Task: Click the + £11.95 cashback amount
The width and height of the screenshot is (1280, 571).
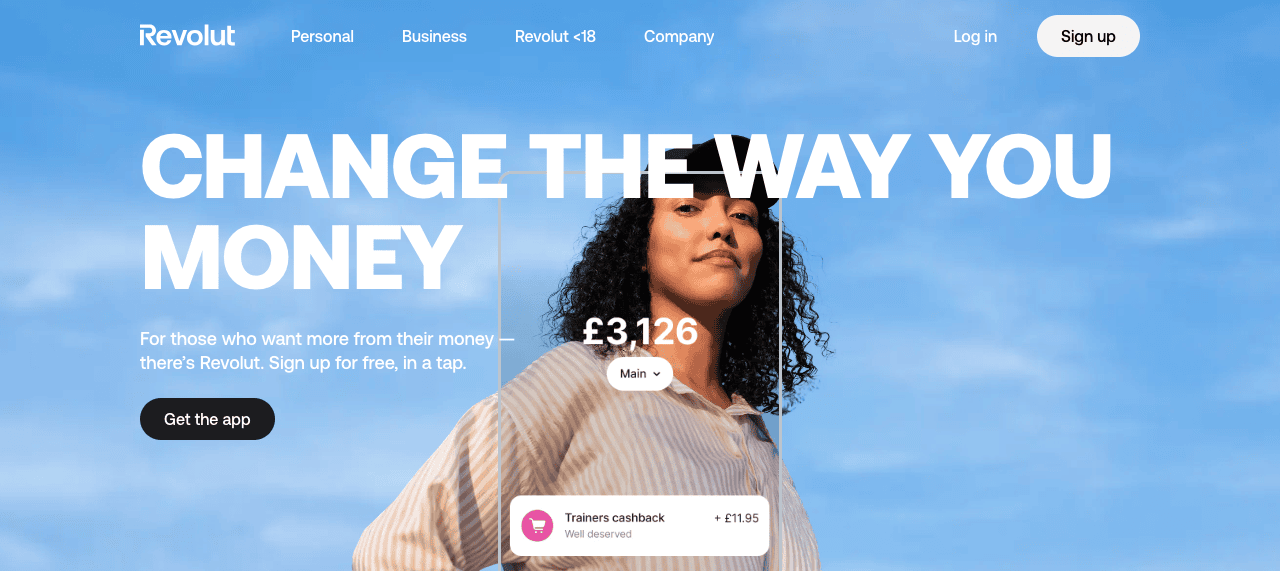Action: pyautogui.click(x=736, y=518)
